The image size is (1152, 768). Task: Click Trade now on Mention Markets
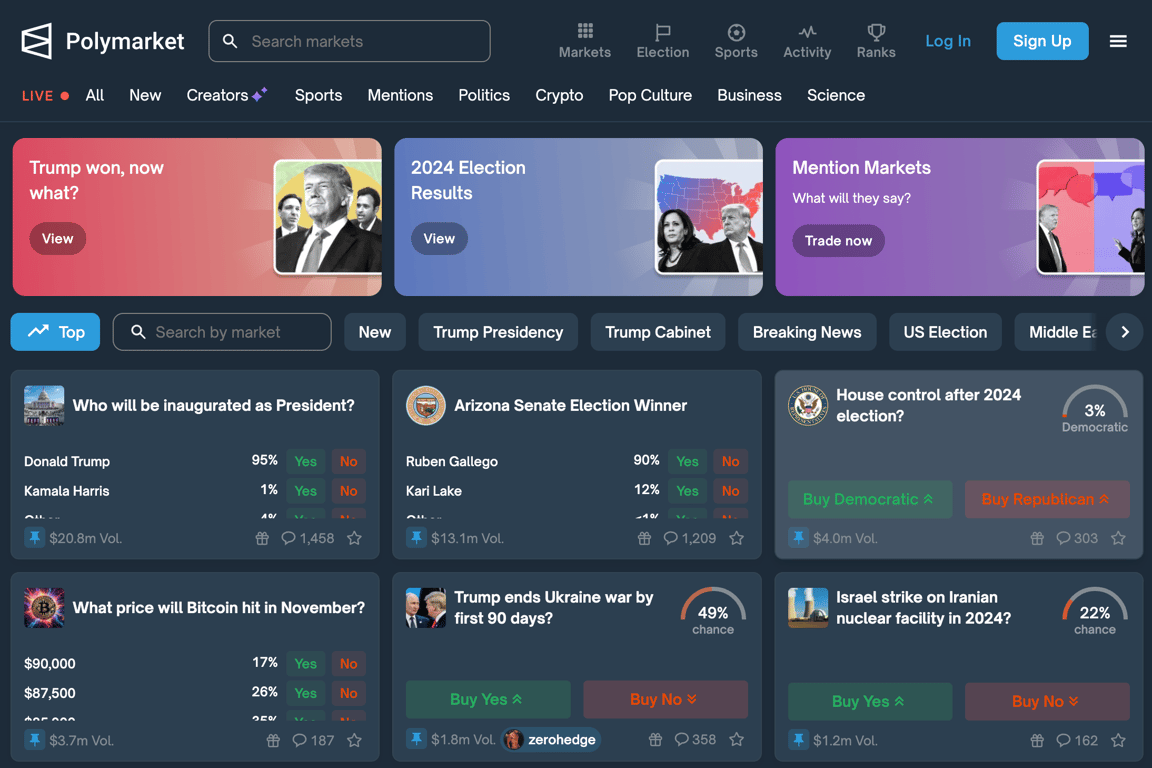point(838,240)
